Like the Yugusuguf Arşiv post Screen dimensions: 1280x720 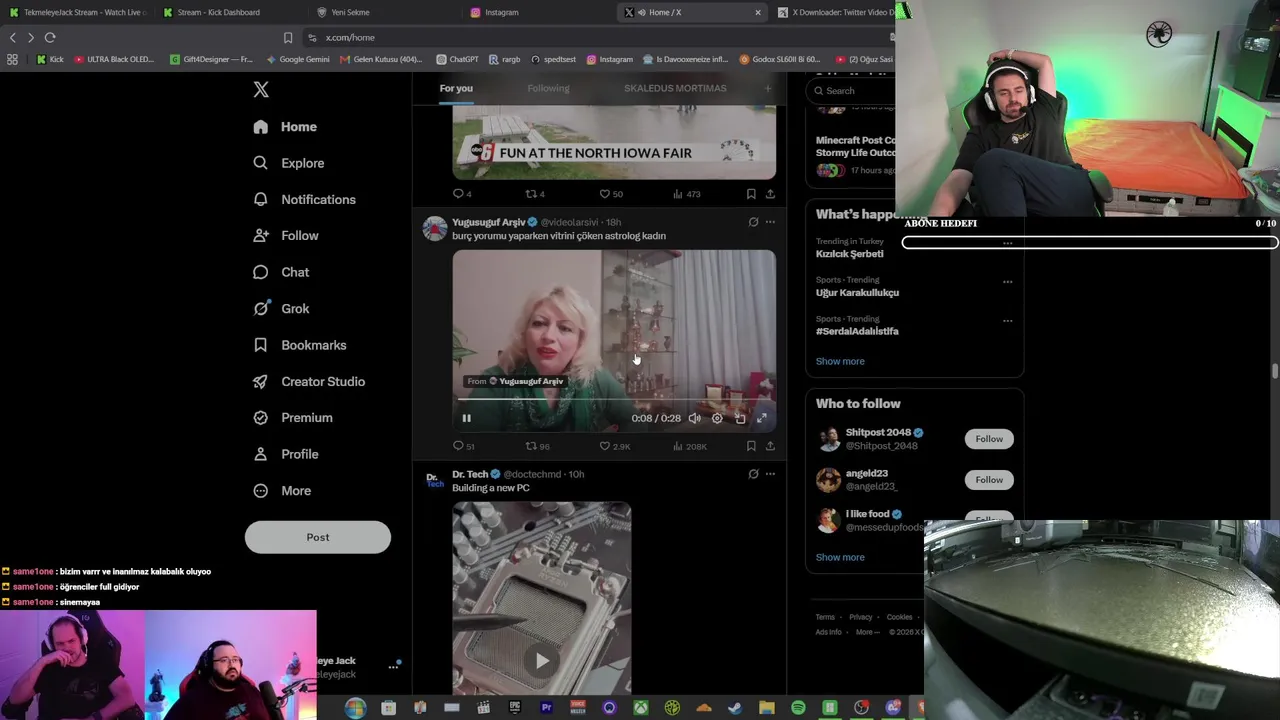[604, 446]
